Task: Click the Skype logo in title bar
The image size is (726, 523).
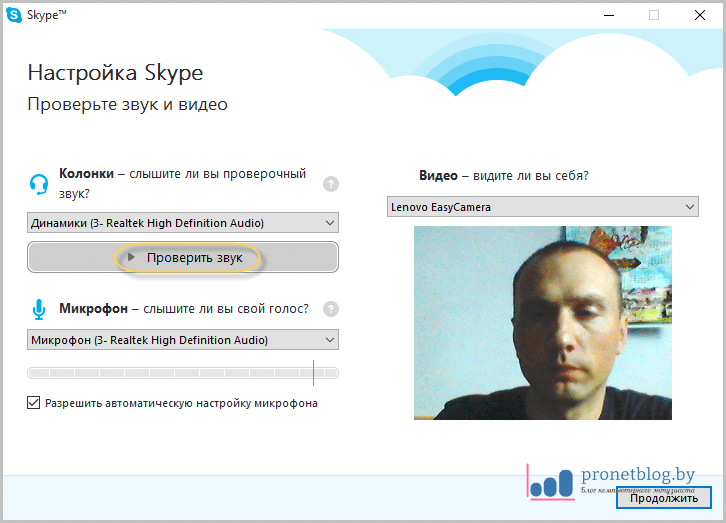Action: tap(14, 15)
